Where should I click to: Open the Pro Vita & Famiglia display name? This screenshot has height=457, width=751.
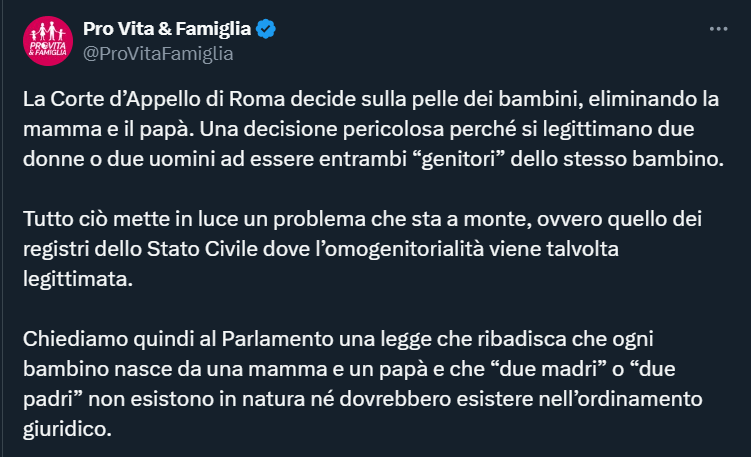166,30
